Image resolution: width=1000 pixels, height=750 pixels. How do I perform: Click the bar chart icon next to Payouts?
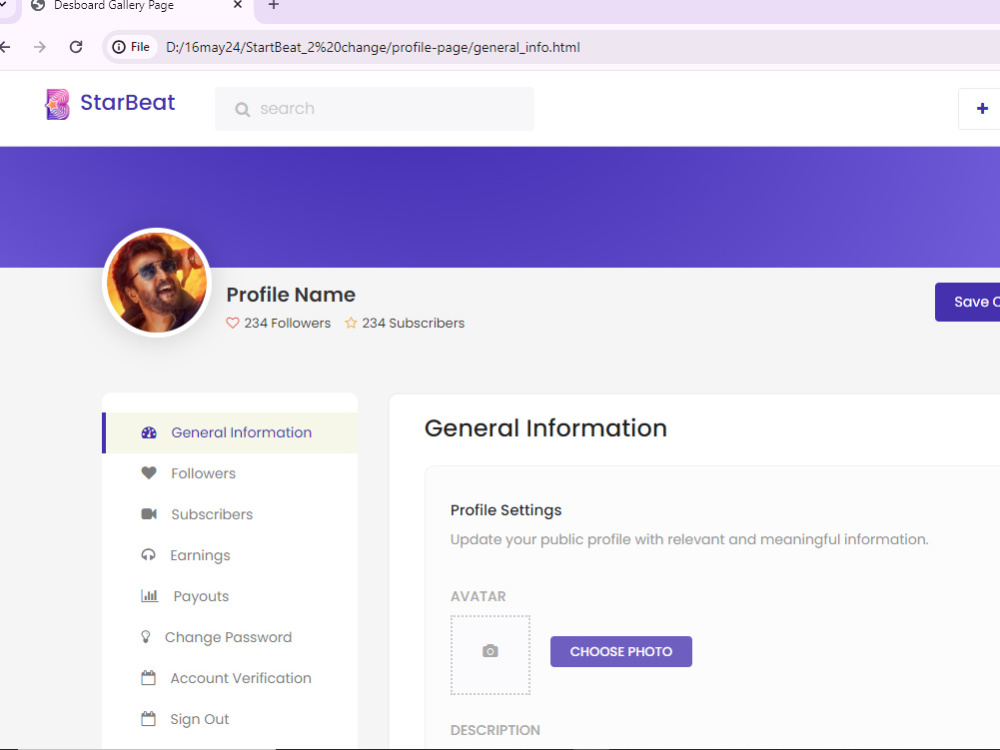click(149, 596)
